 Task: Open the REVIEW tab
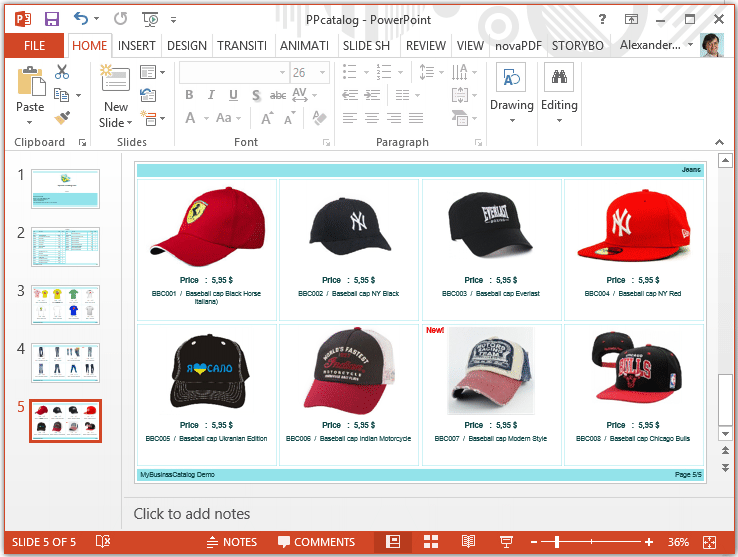pos(426,46)
